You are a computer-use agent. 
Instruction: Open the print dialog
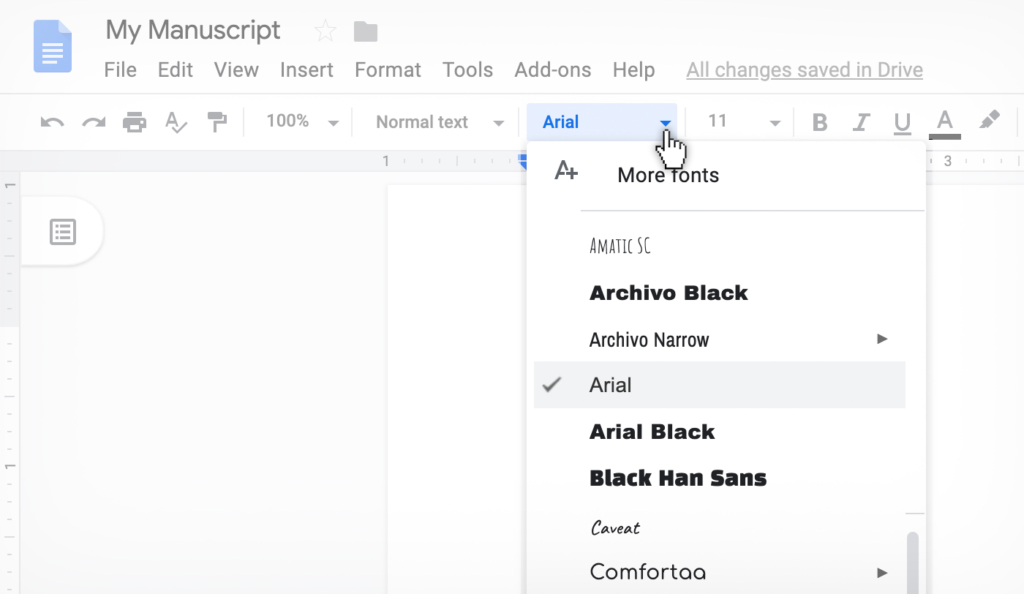pos(134,121)
